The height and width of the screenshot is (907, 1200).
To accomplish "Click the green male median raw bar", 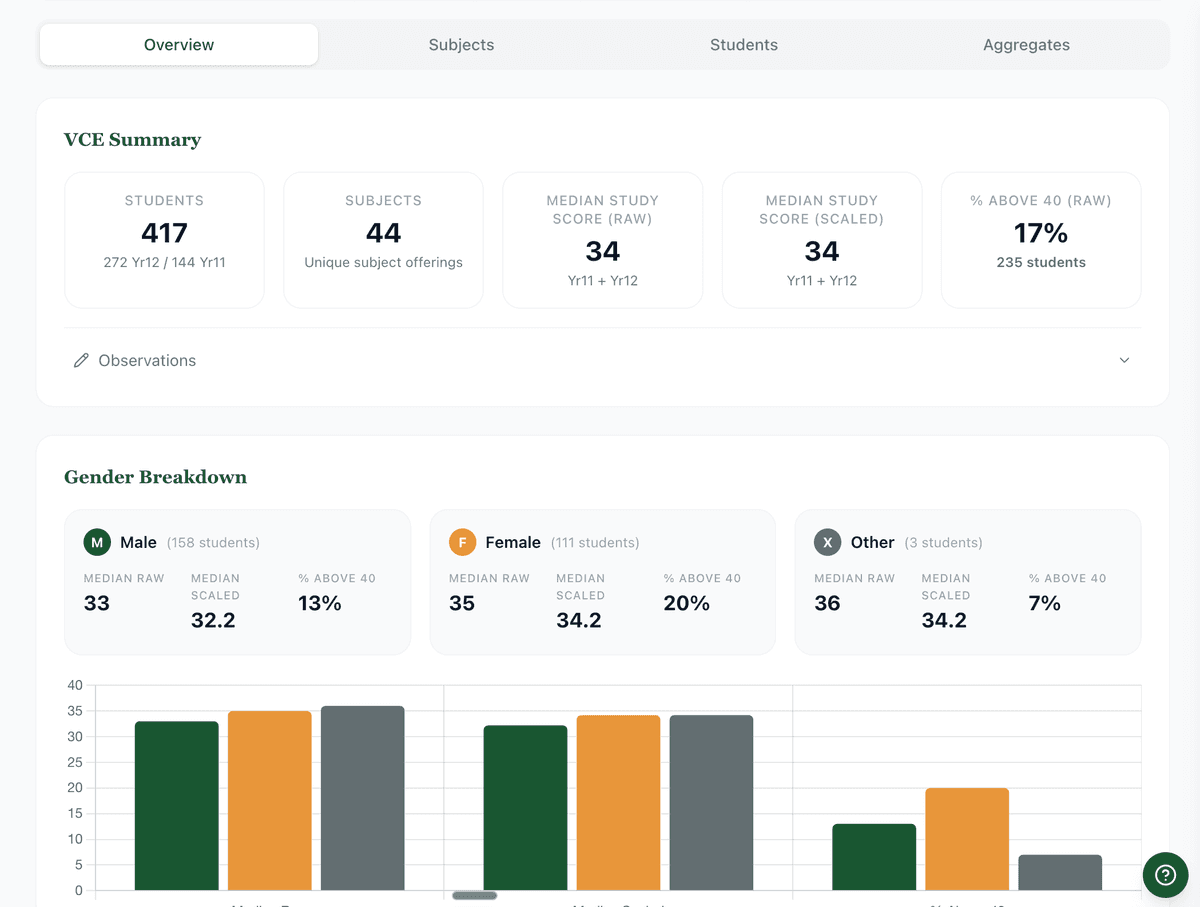I will pyautogui.click(x=176, y=806).
